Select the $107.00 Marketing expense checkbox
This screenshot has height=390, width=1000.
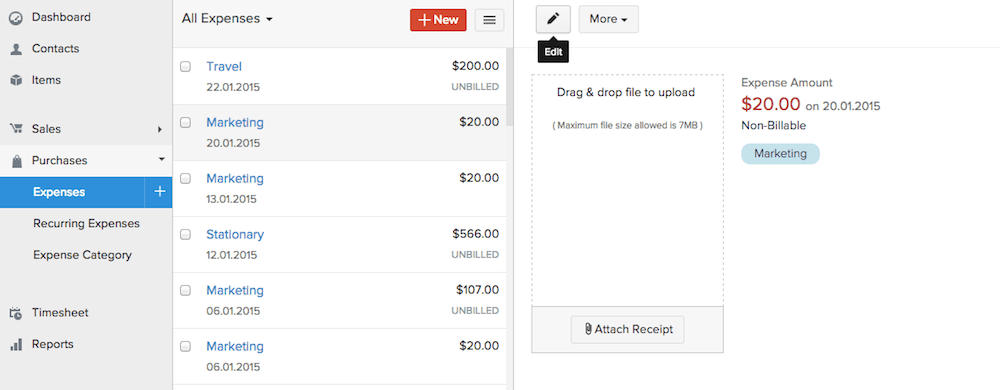[x=185, y=291]
